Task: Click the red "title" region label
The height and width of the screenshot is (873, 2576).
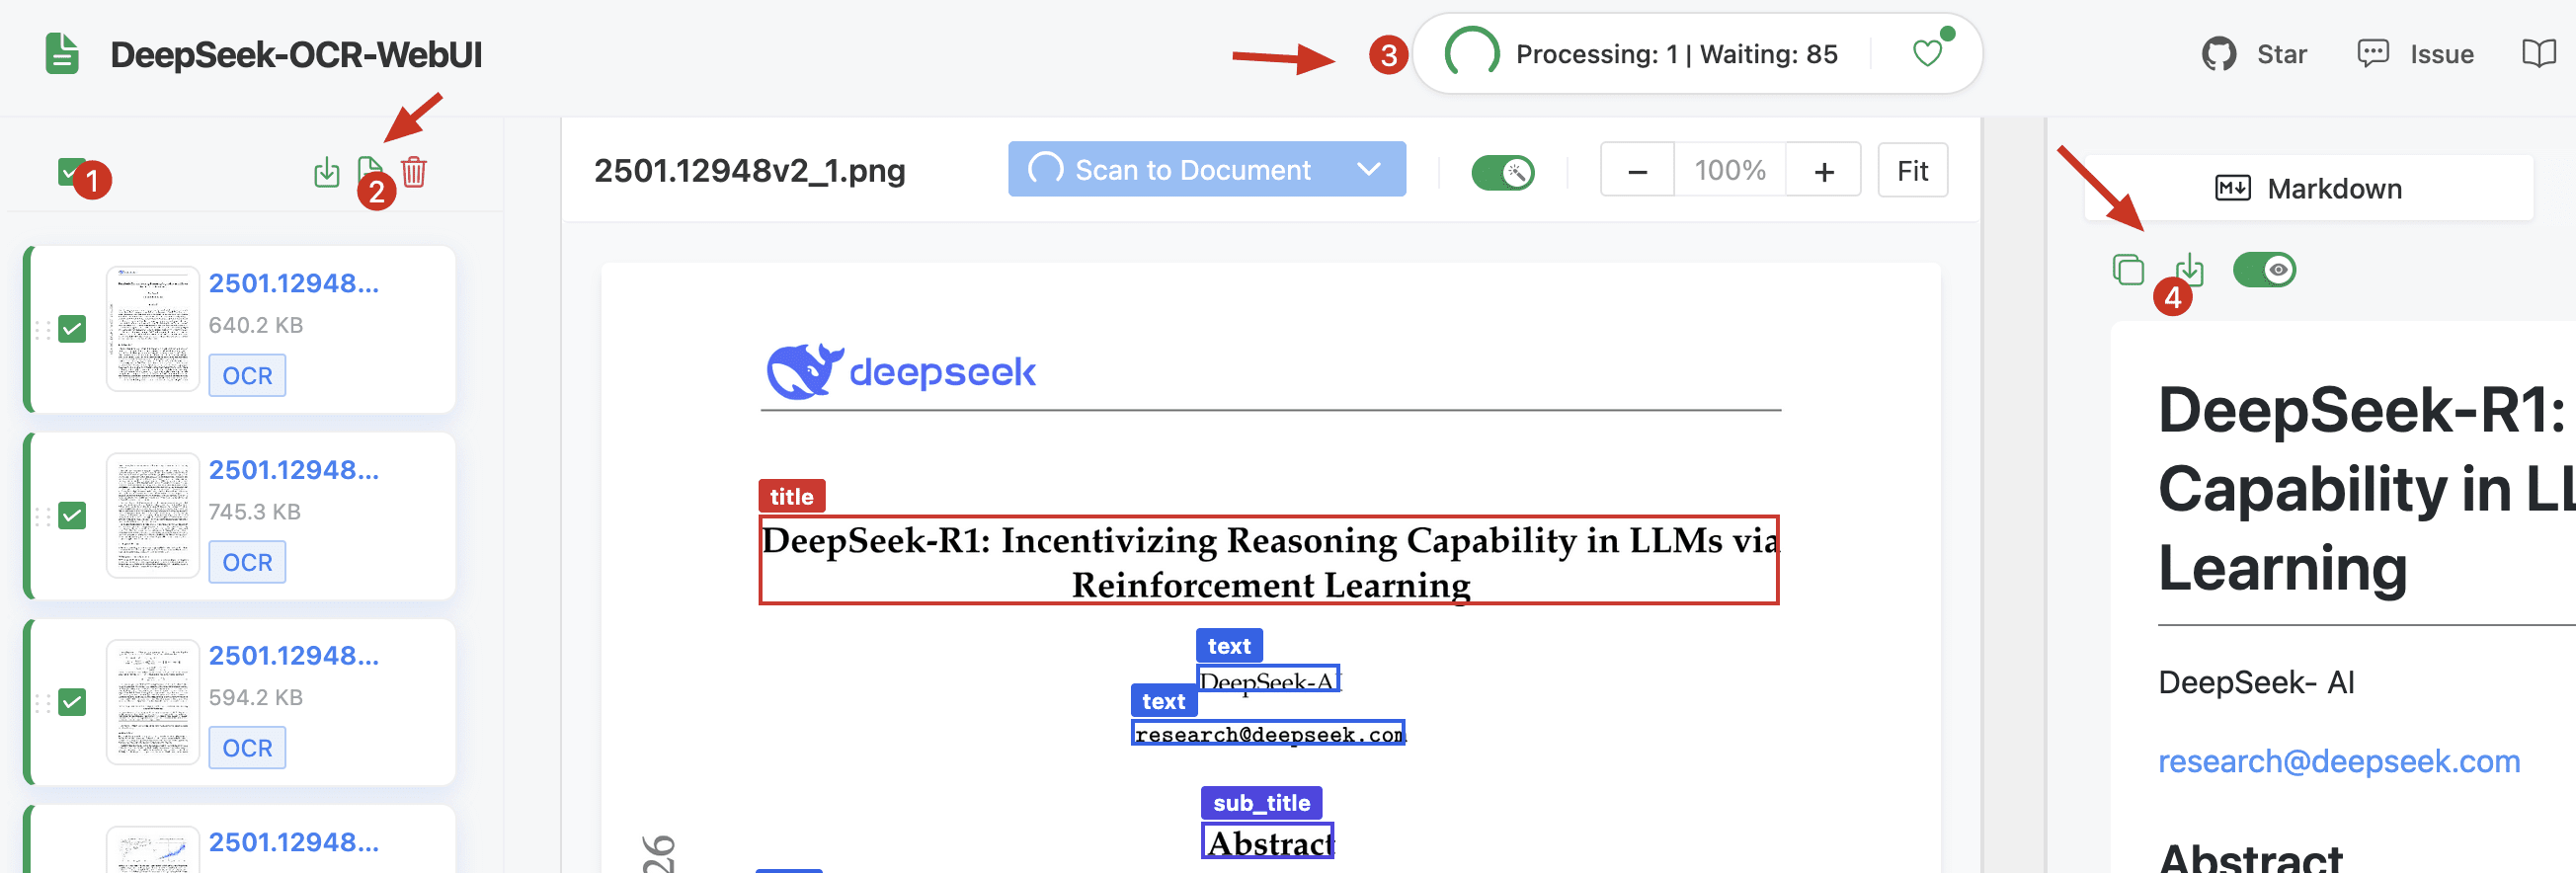Action: (791, 496)
